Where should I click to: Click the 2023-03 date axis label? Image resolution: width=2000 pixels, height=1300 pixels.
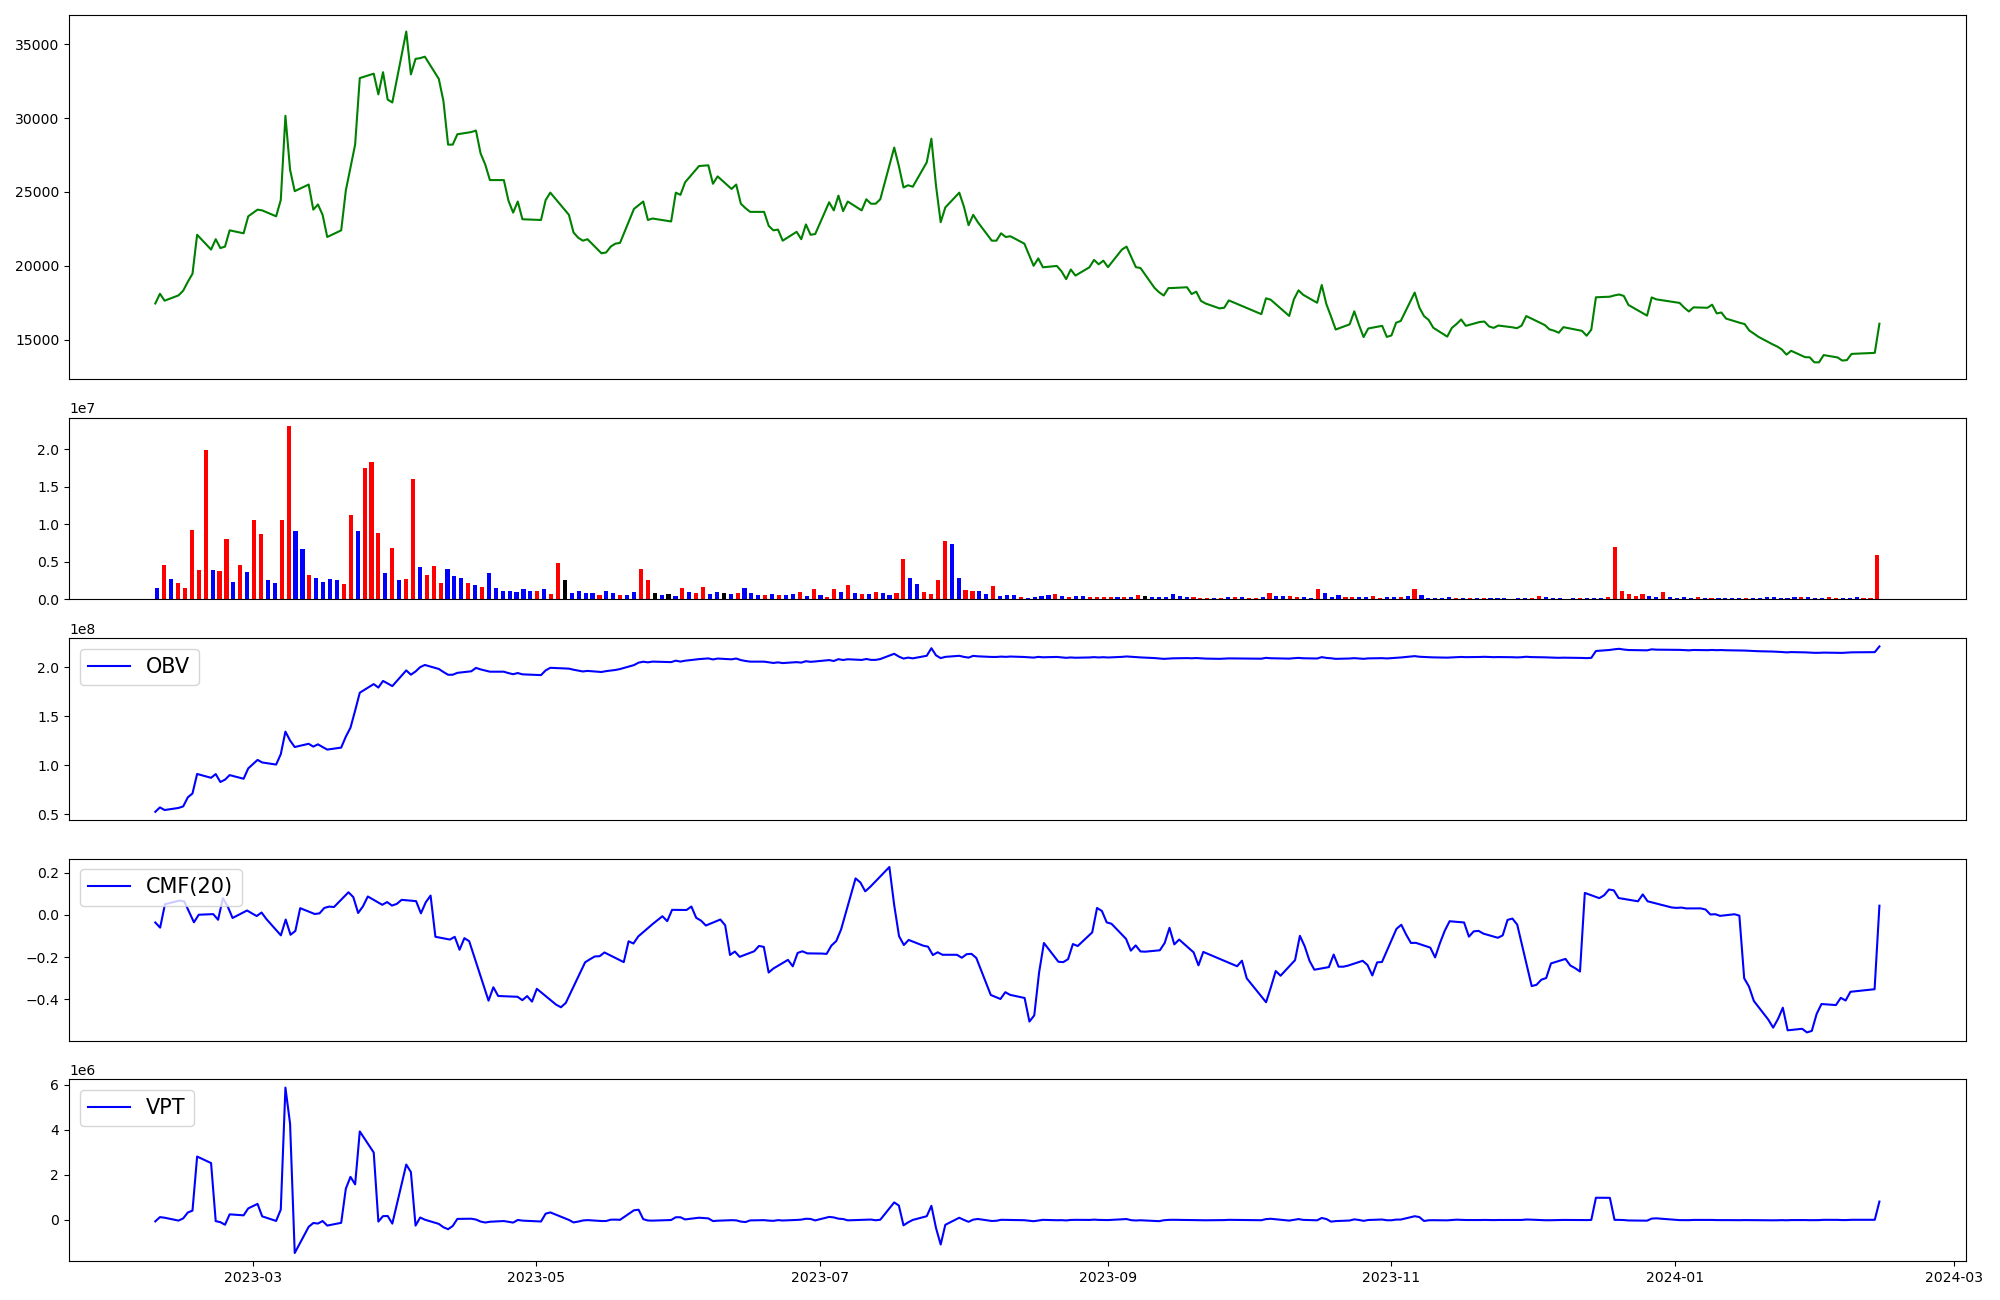253,1277
